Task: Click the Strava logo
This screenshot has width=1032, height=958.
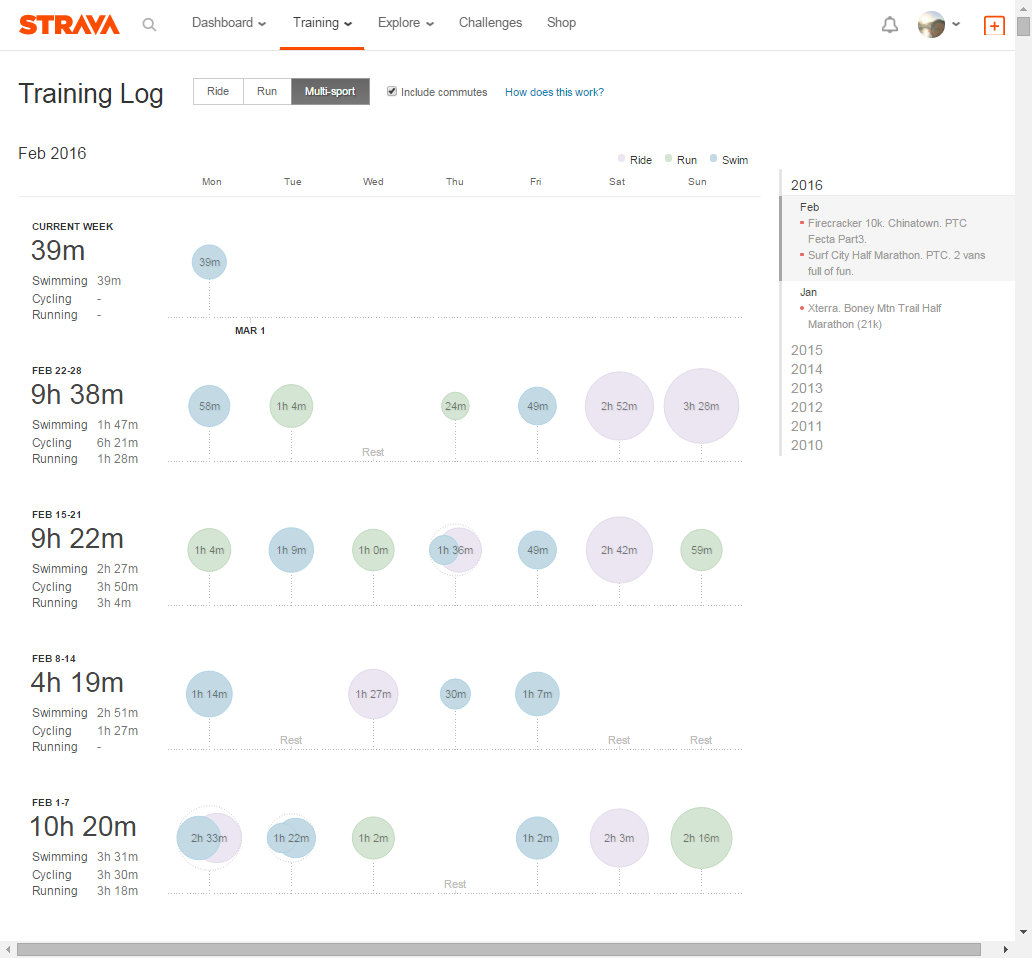Action: (69, 24)
